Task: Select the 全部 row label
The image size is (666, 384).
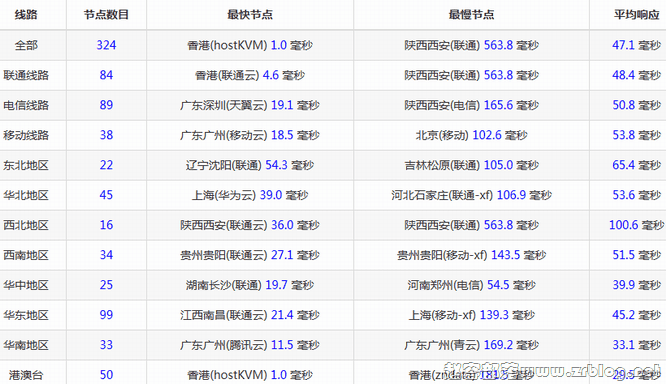Action: pyautogui.click(x=26, y=45)
